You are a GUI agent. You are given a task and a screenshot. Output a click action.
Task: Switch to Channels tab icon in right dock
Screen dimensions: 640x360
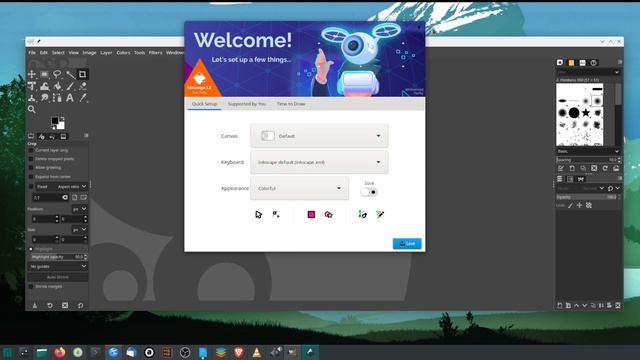[x=570, y=179]
